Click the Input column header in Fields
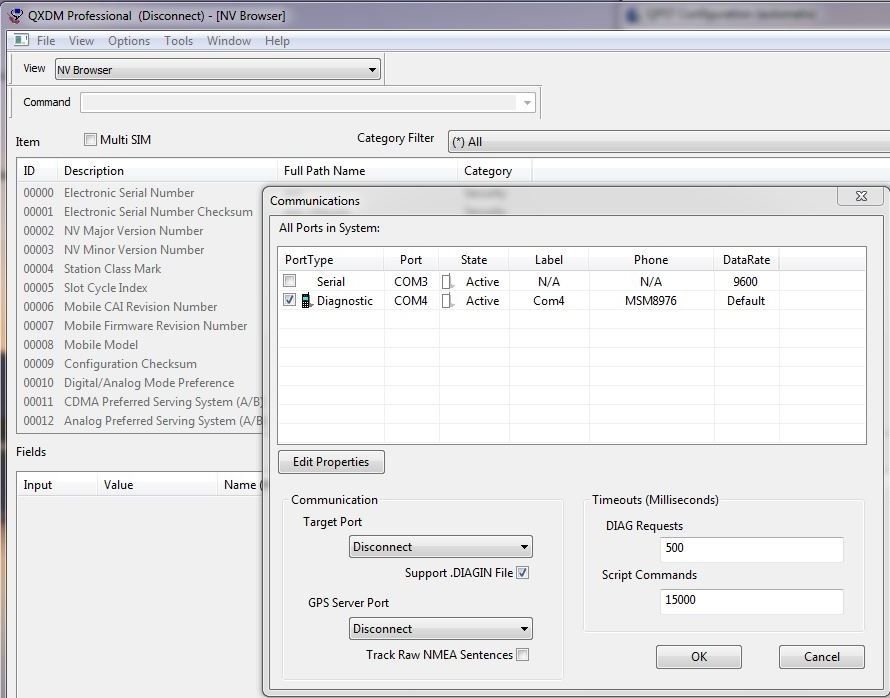Viewport: 890px width, 698px height. click(57, 485)
